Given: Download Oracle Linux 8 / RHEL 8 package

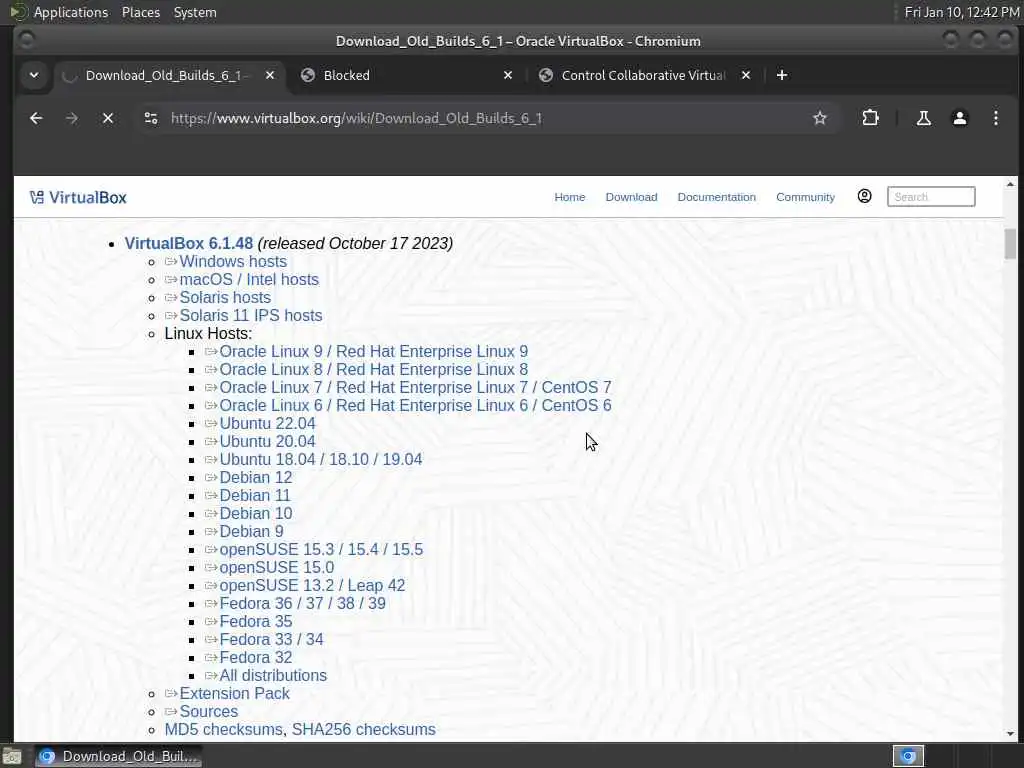Looking at the screenshot, I should coord(374,370).
